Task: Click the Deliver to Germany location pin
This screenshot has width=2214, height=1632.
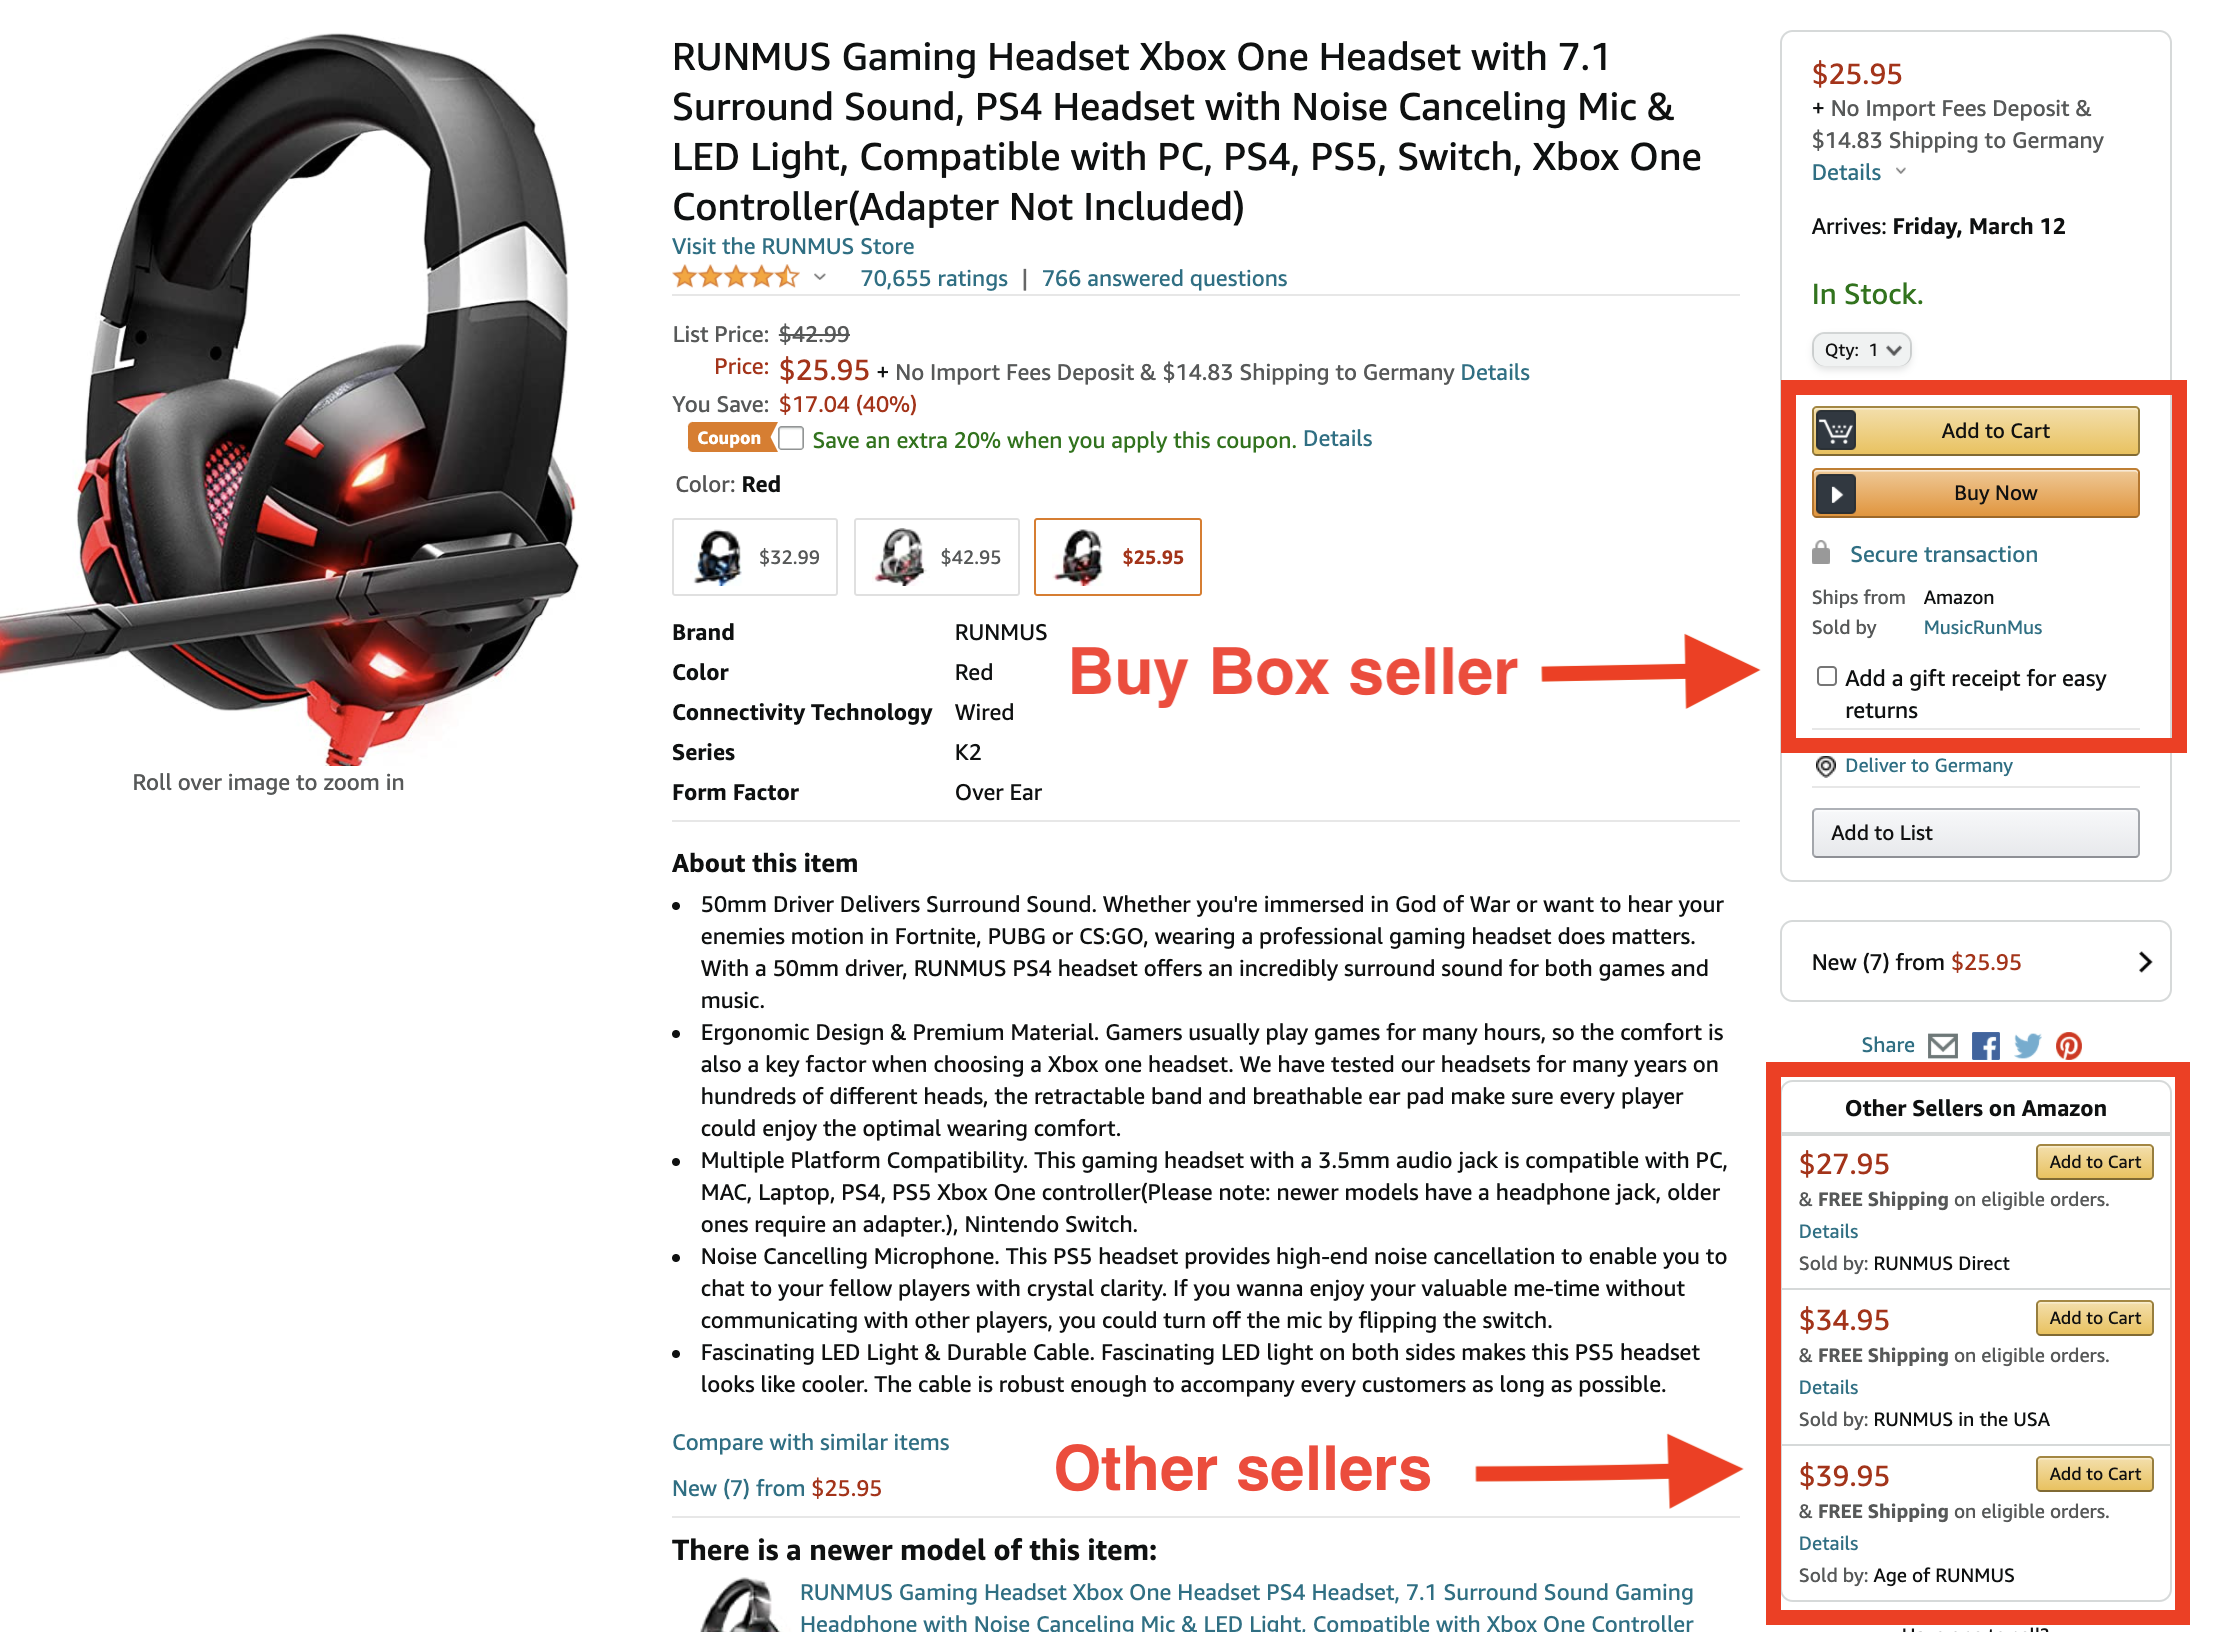Action: 1825,766
